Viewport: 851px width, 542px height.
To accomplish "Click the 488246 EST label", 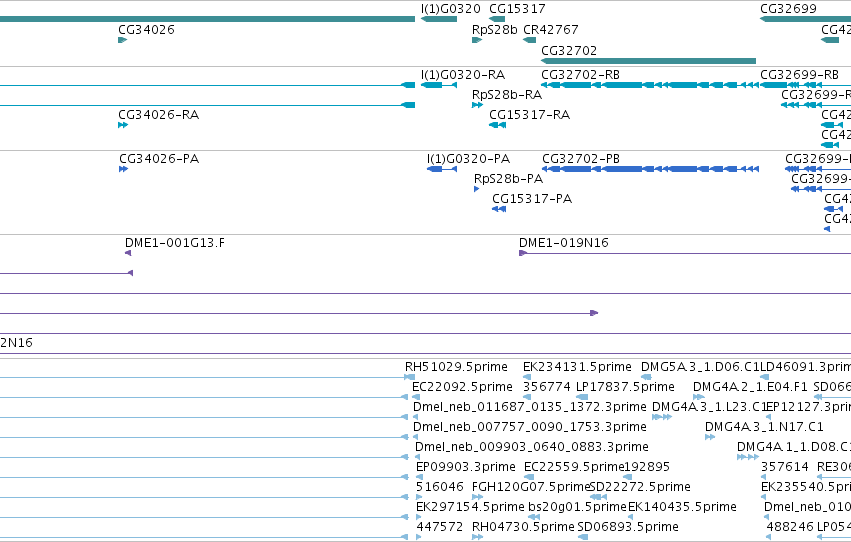I will point(790,527).
